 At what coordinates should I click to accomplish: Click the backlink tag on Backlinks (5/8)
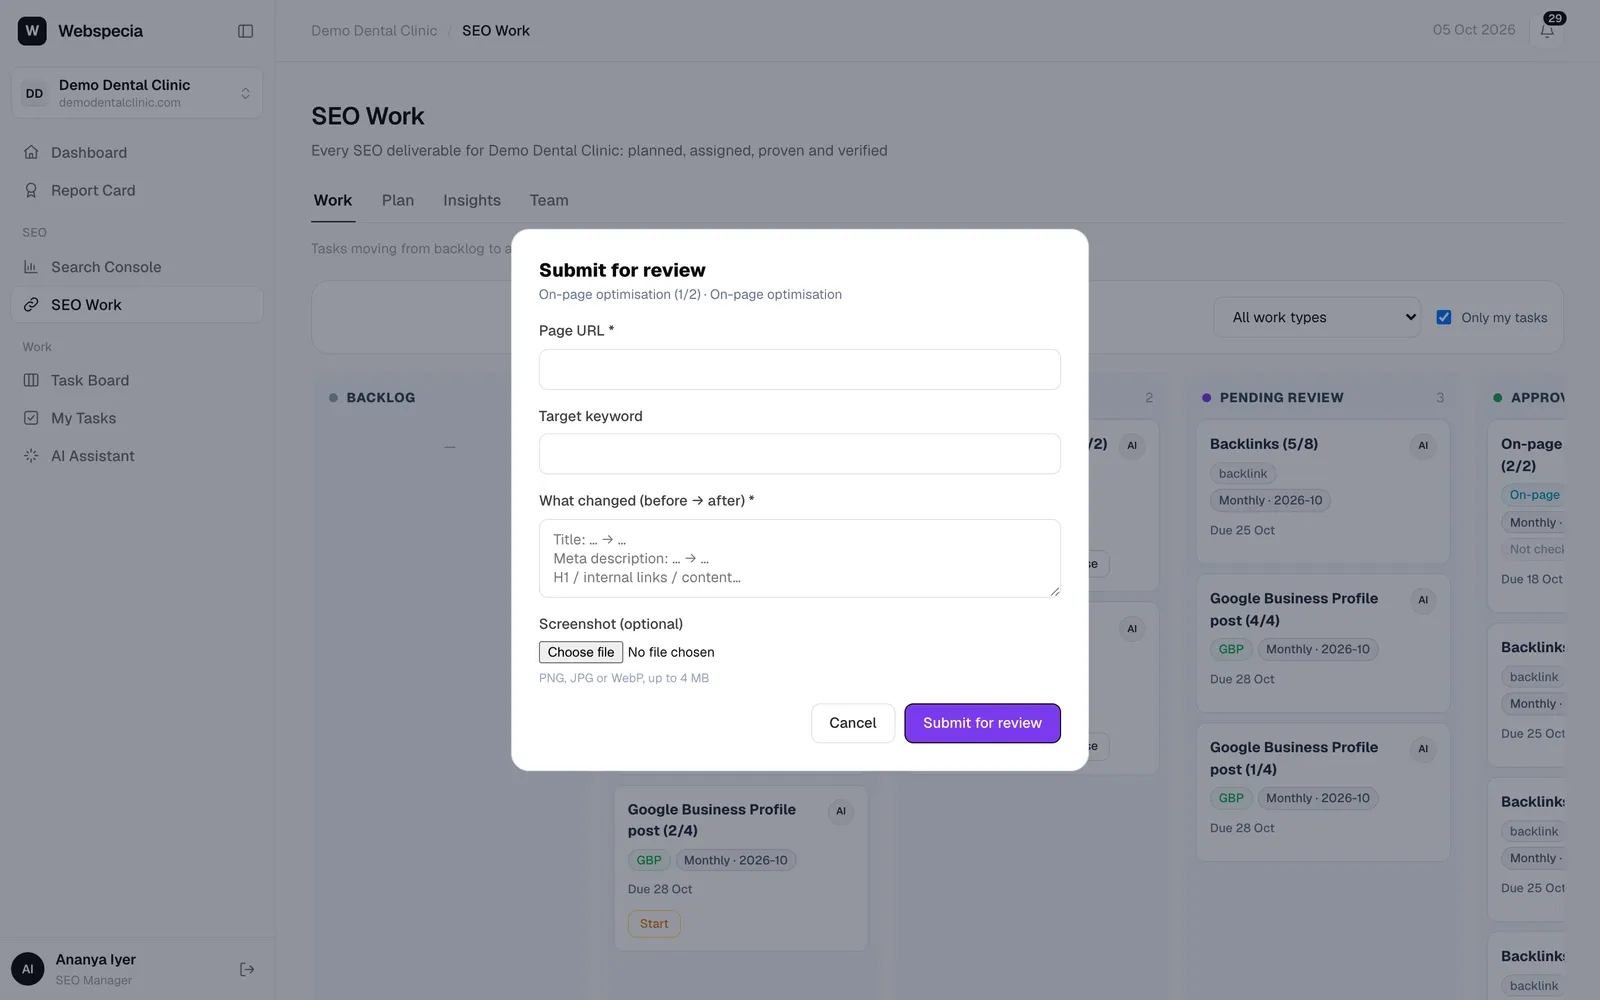(x=1243, y=474)
